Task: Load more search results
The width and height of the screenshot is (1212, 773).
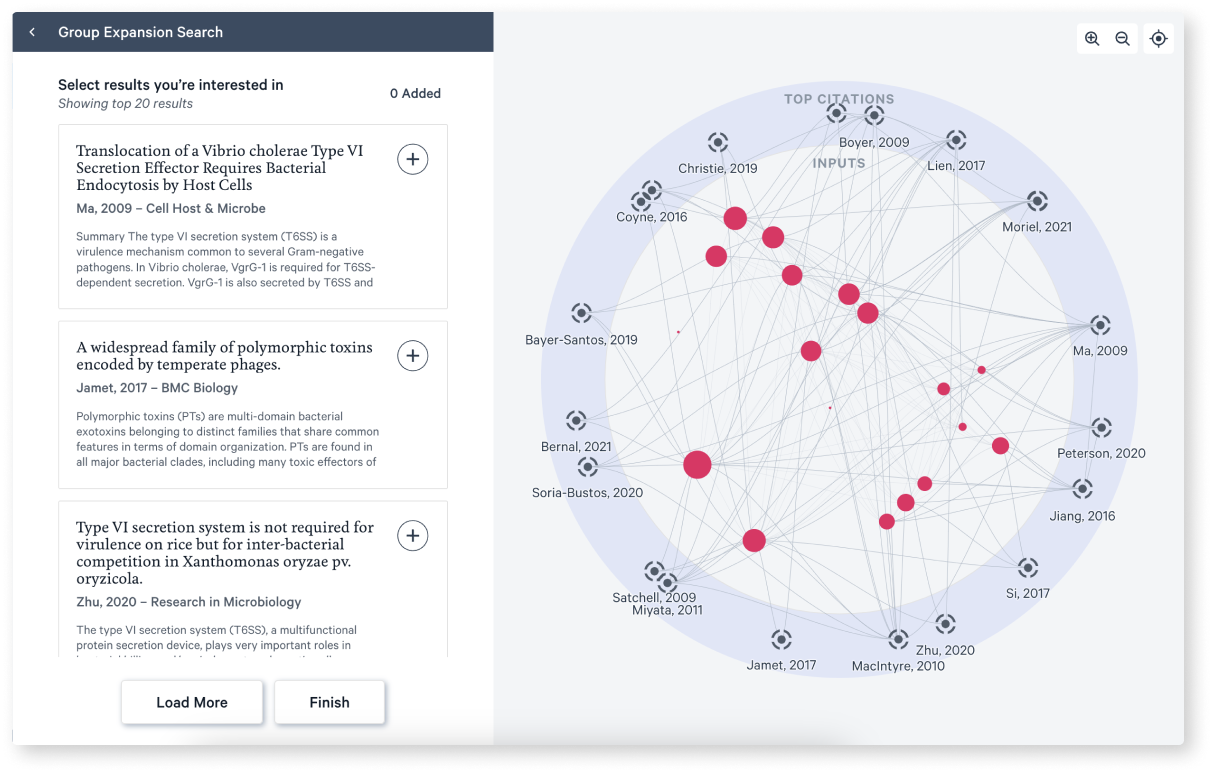Action: click(192, 702)
